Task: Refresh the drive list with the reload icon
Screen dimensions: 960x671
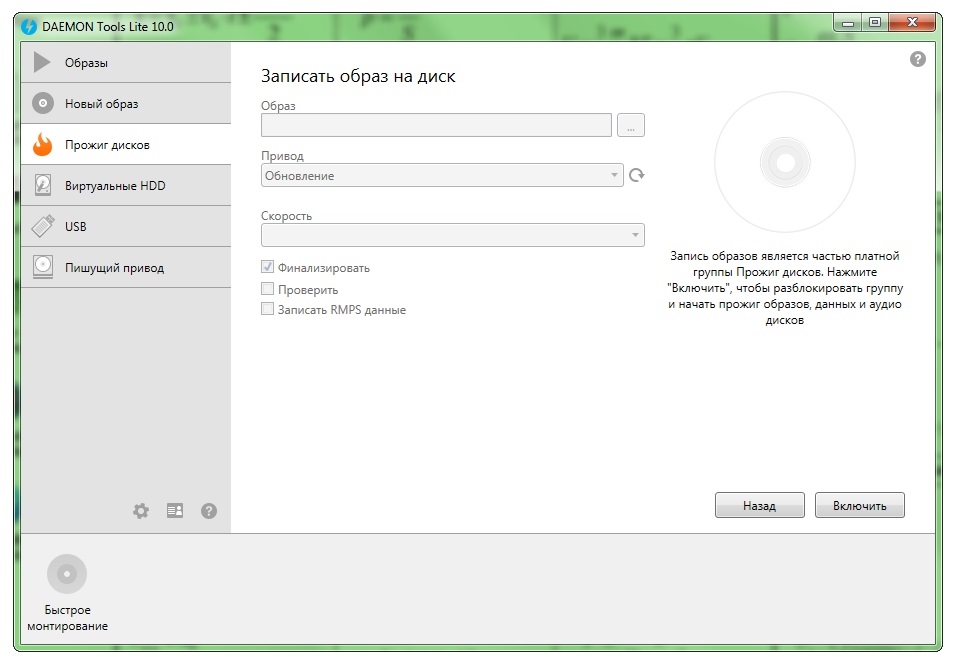Action: click(x=636, y=176)
